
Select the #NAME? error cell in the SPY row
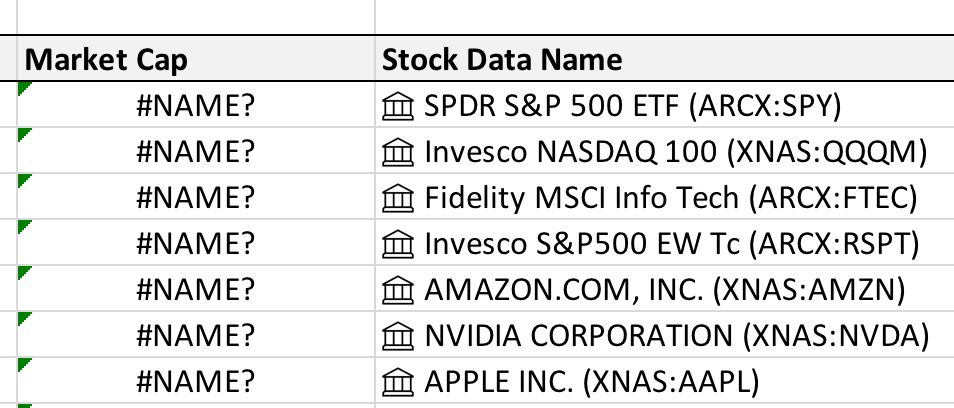click(x=196, y=105)
